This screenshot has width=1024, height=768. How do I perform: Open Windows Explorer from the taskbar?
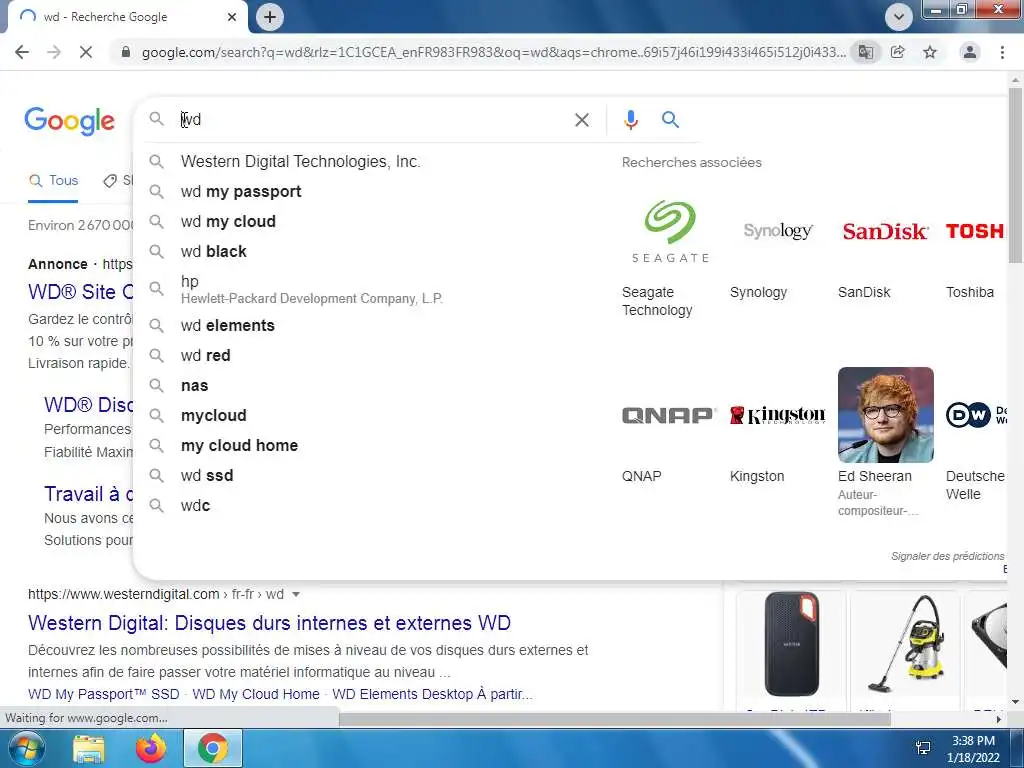(x=89, y=749)
